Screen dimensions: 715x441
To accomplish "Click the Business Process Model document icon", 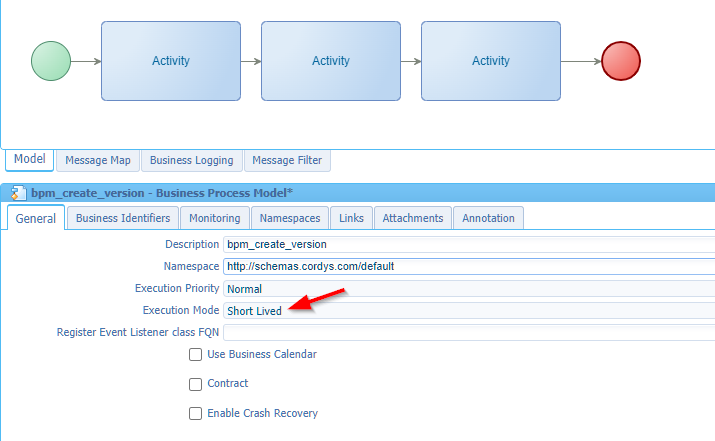I will (x=18, y=193).
